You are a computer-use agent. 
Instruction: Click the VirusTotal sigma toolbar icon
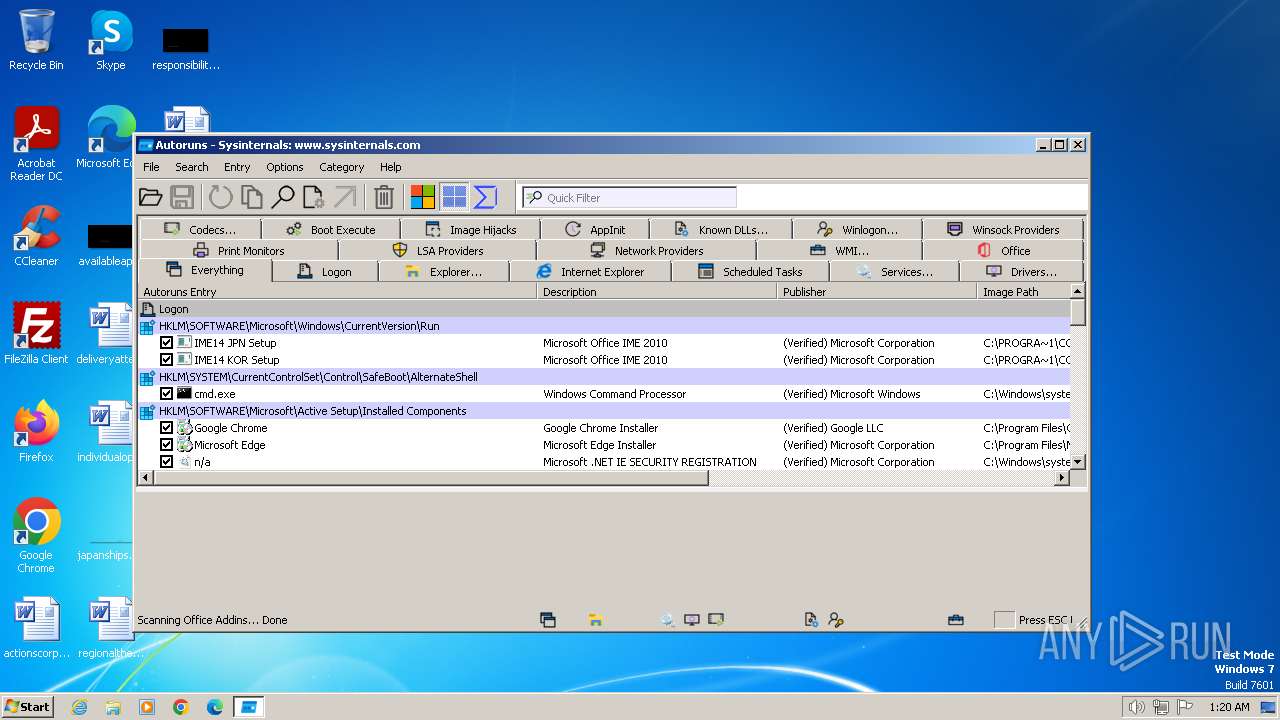coord(485,197)
